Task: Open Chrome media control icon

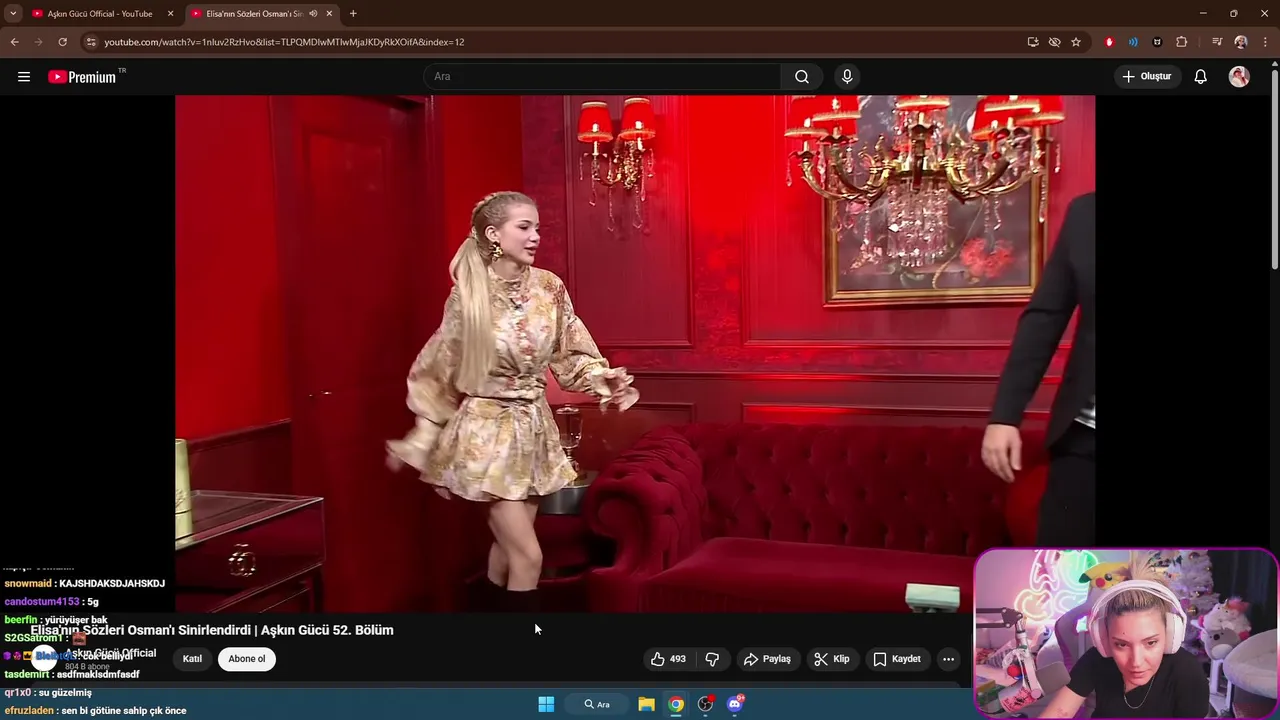Action: (1216, 42)
